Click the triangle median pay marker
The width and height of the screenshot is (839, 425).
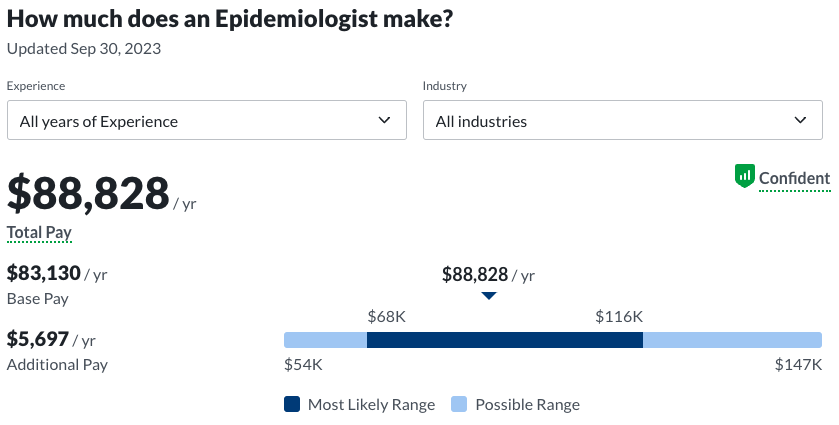(488, 296)
